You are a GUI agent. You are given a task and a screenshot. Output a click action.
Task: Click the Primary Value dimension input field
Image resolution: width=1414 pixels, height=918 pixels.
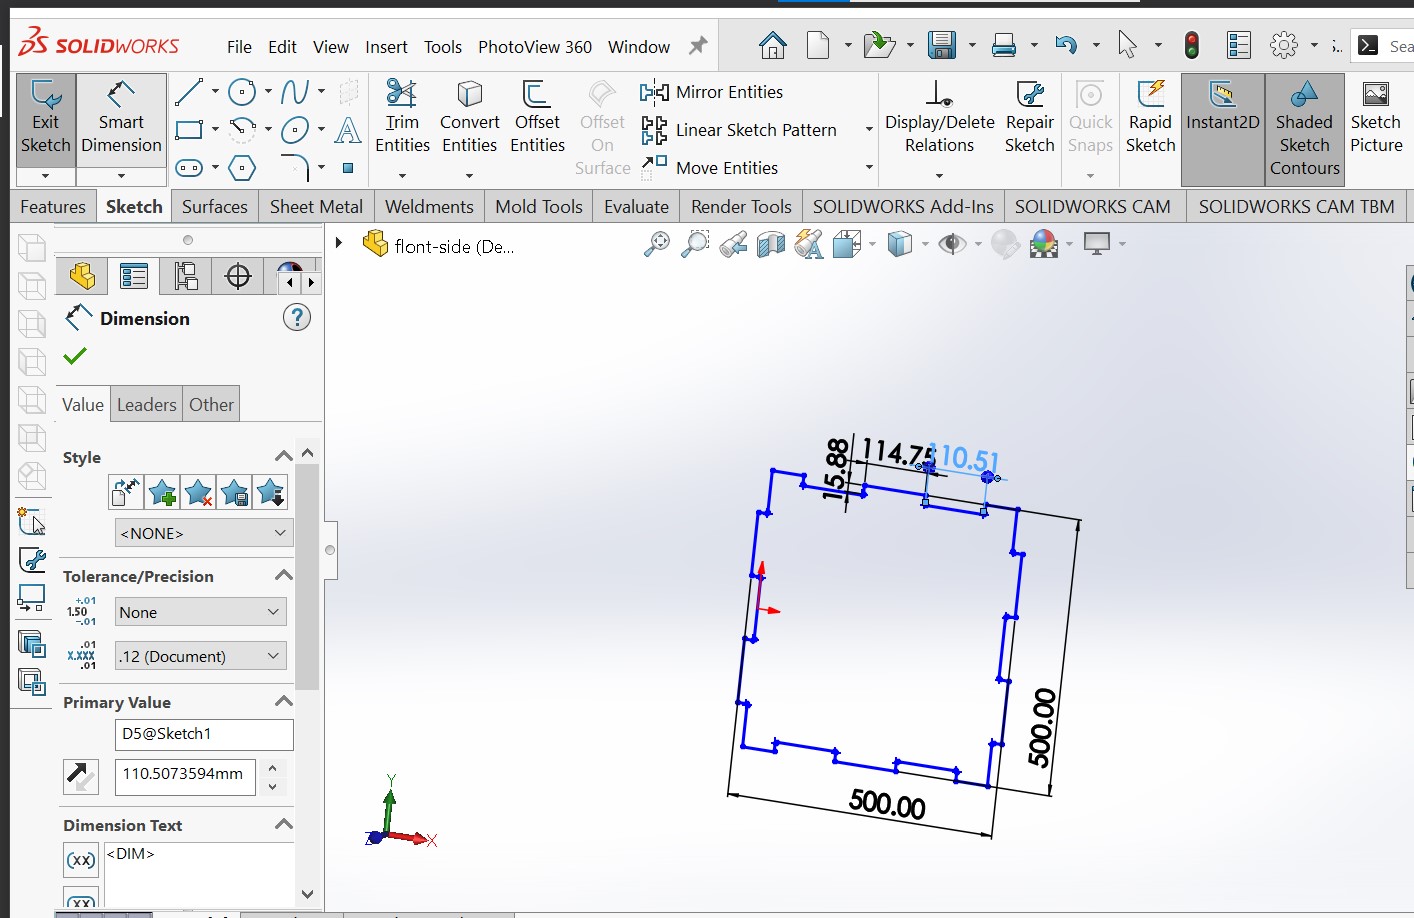(x=185, y=775)
